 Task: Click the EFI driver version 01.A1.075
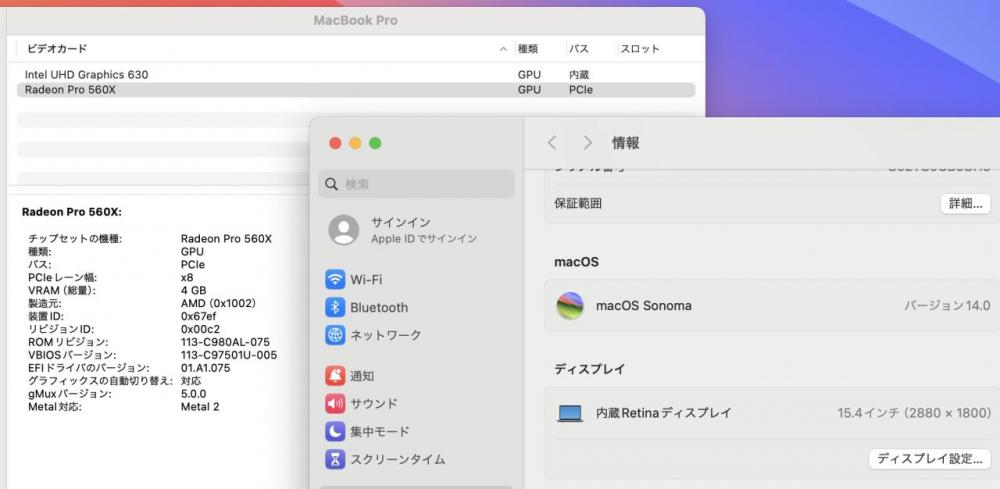[x=205, y=368]
